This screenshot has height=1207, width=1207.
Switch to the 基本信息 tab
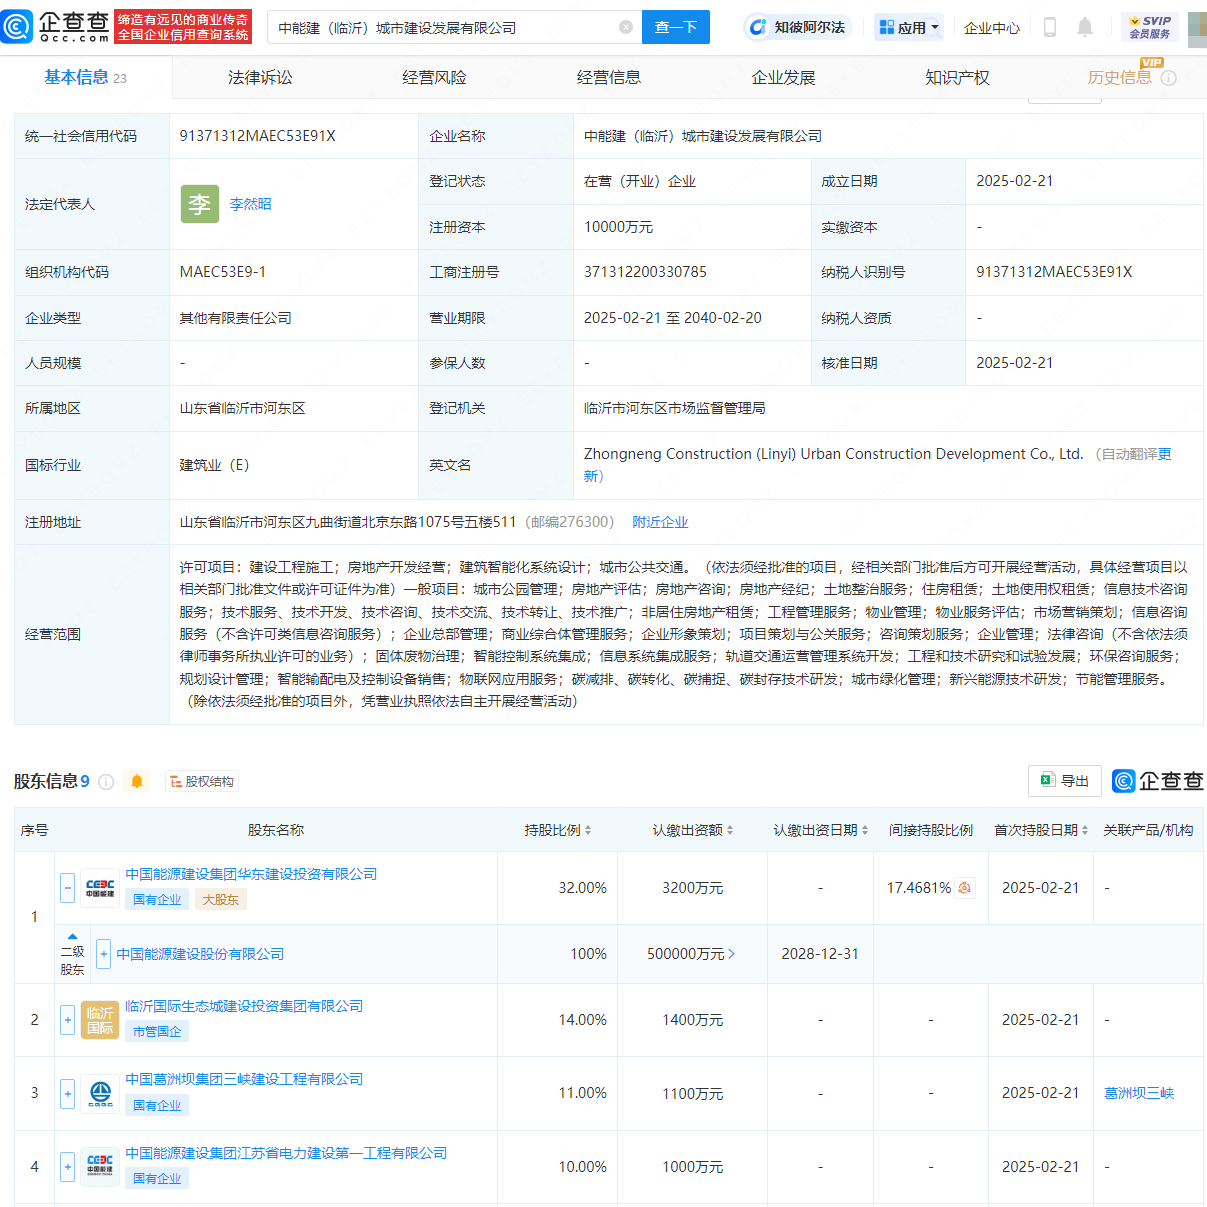(85, 77)
